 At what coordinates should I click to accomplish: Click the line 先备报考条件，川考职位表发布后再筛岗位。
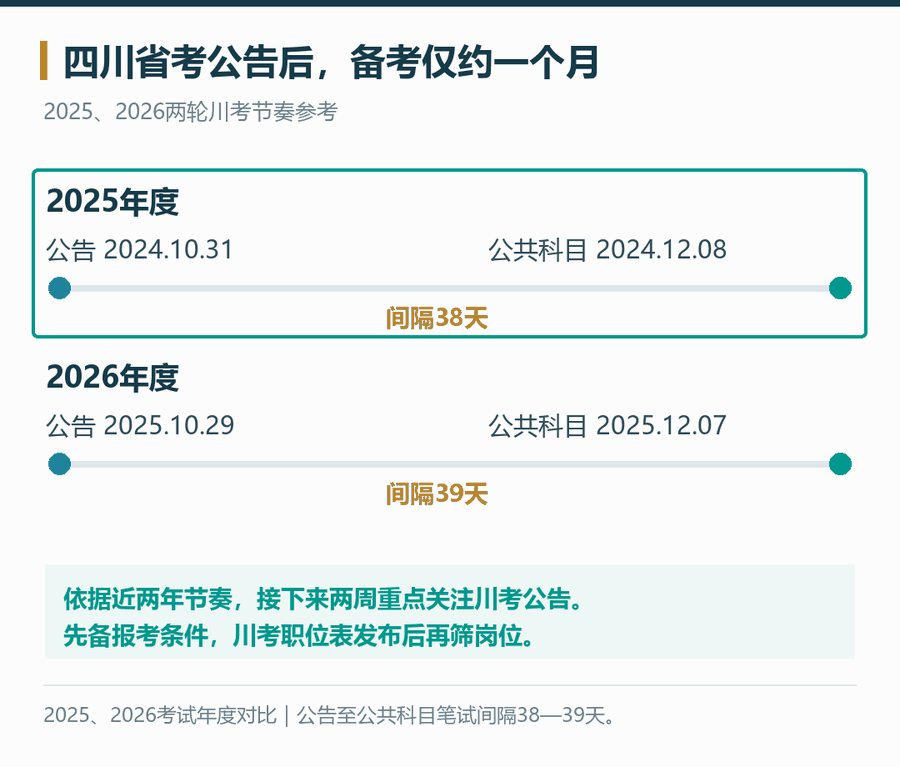tap(298, 636)
